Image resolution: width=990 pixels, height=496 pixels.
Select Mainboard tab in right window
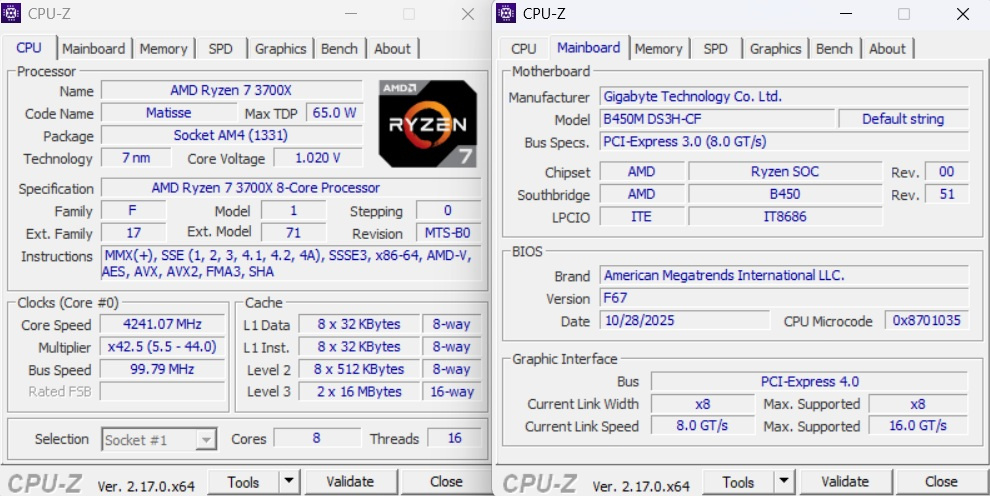[x=588, y=47]
